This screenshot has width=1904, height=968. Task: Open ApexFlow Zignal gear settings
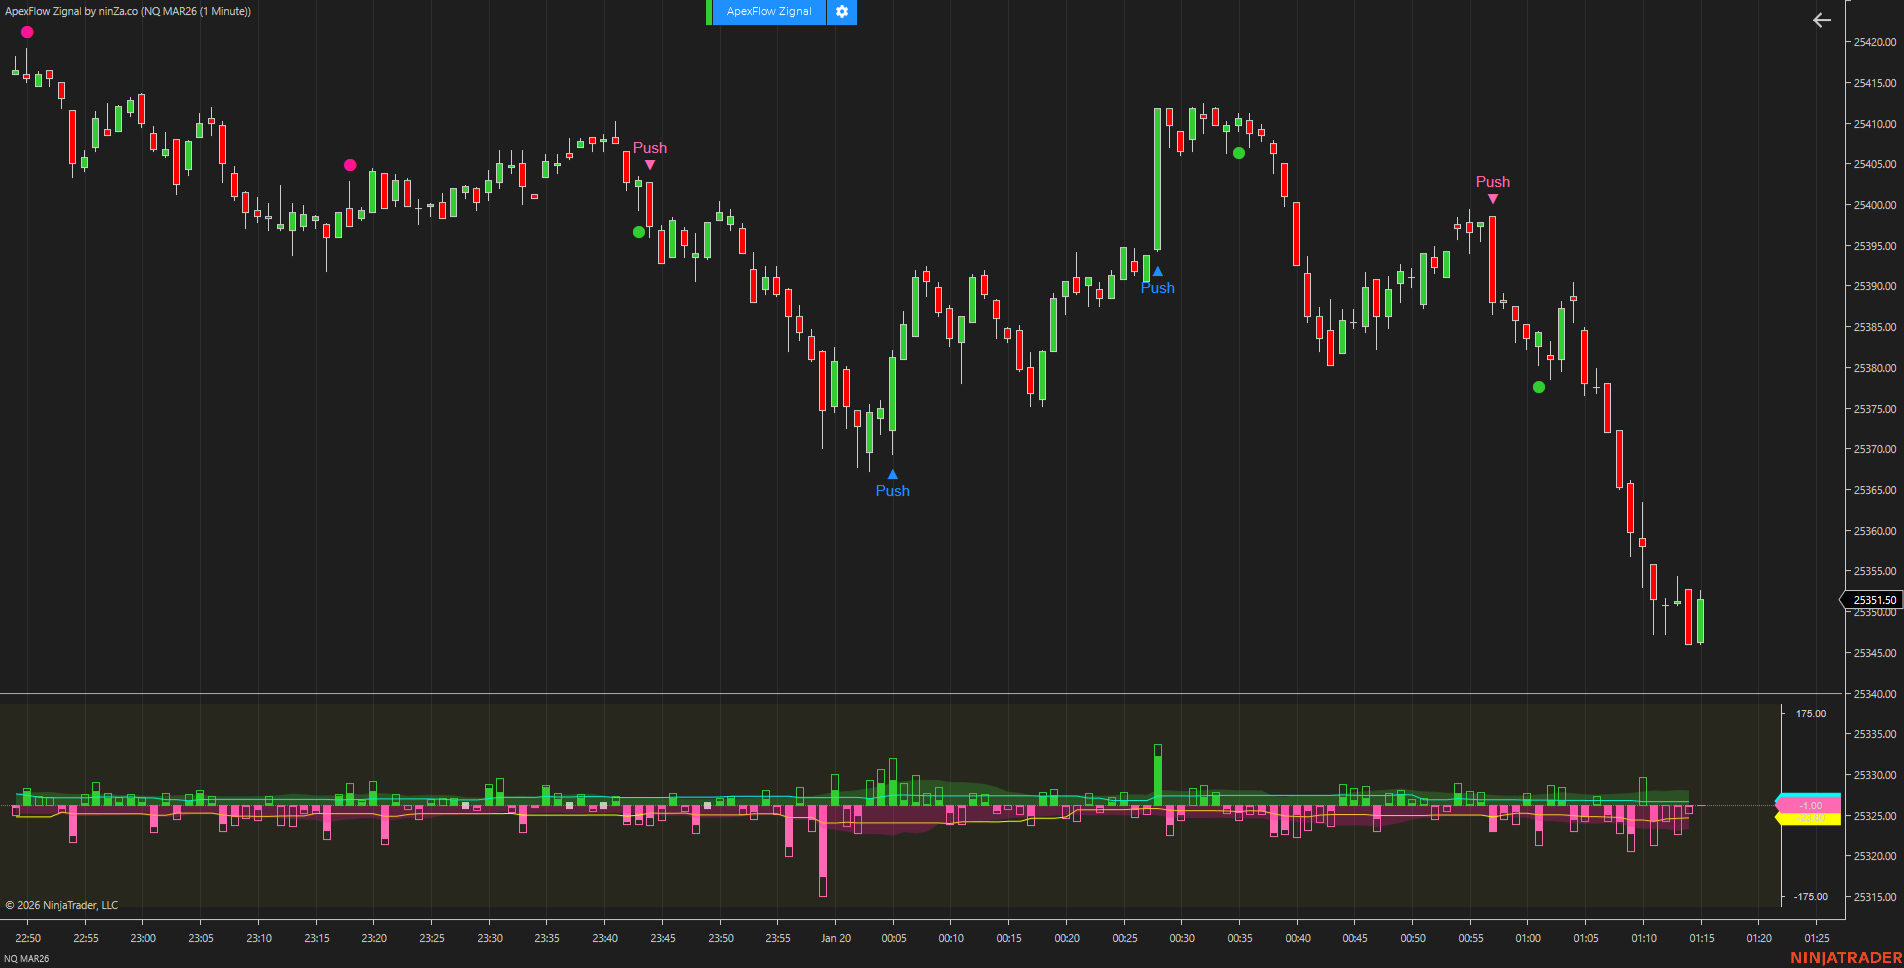tap(841, 12)
